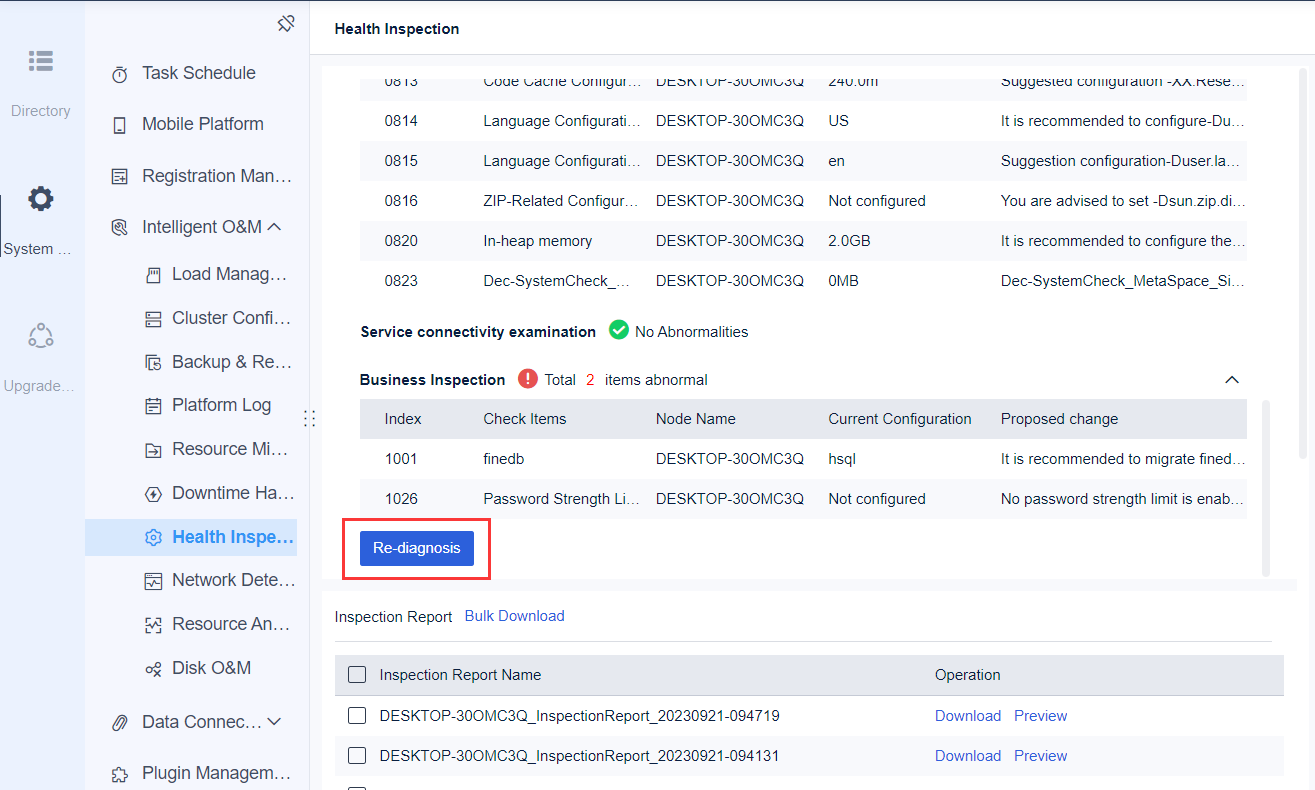Collapse the Intelligent O&M menu chevron
The width and height of the screenshot is (1315, 790).
coord(275,227)
